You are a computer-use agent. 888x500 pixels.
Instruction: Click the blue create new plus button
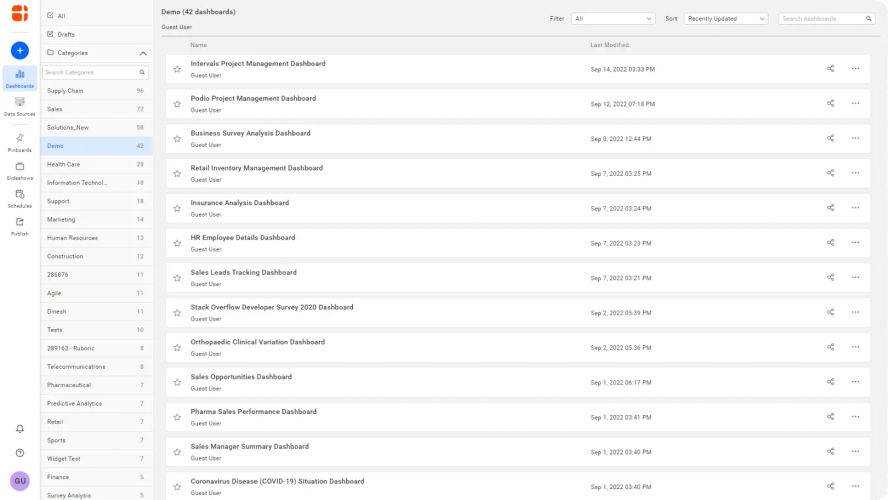[20, 50]
